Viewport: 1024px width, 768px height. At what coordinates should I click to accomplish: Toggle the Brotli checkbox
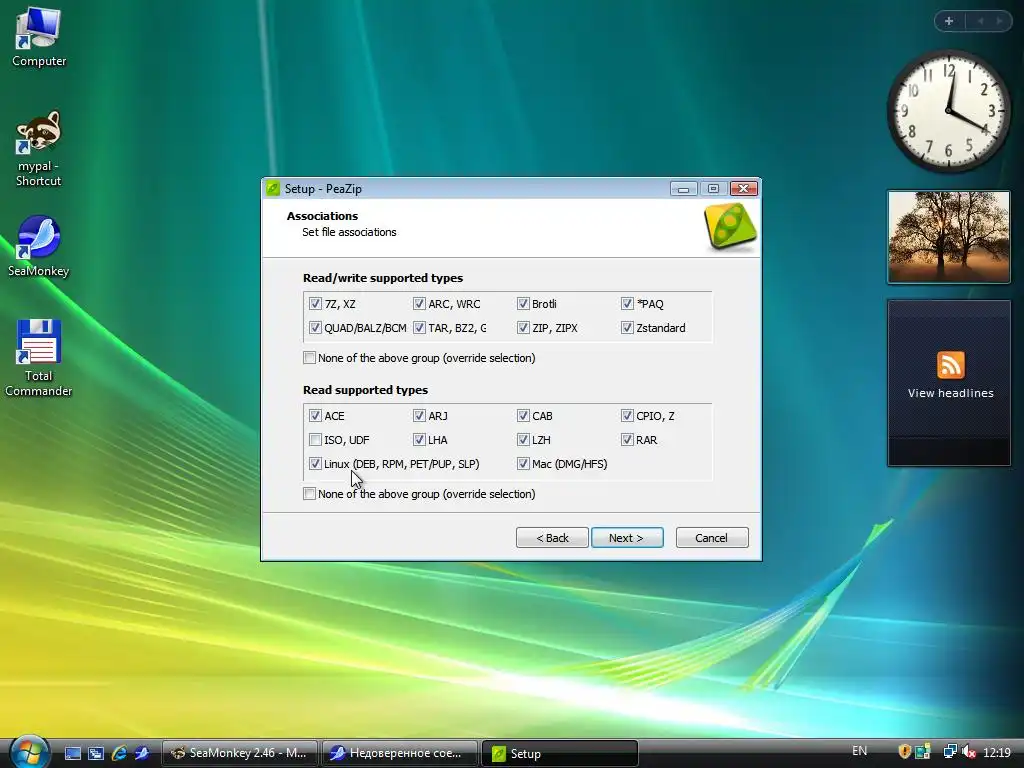pyautogui.click(x=523, y=304)
